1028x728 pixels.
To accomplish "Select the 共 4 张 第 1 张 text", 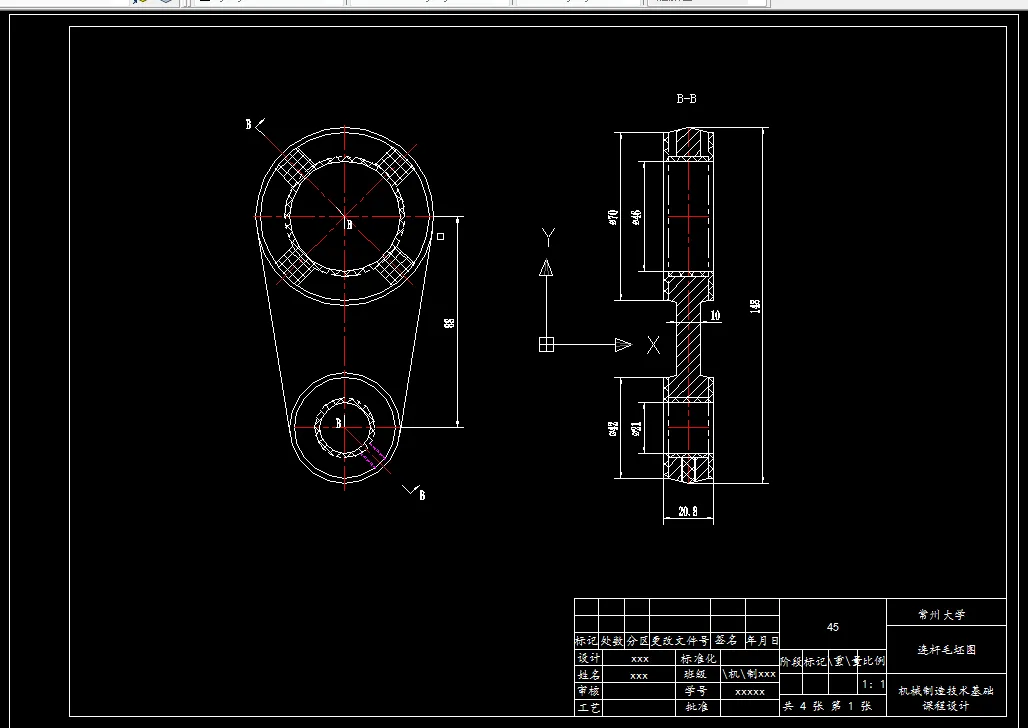I will pyautogui.click(x=827, y=706).
